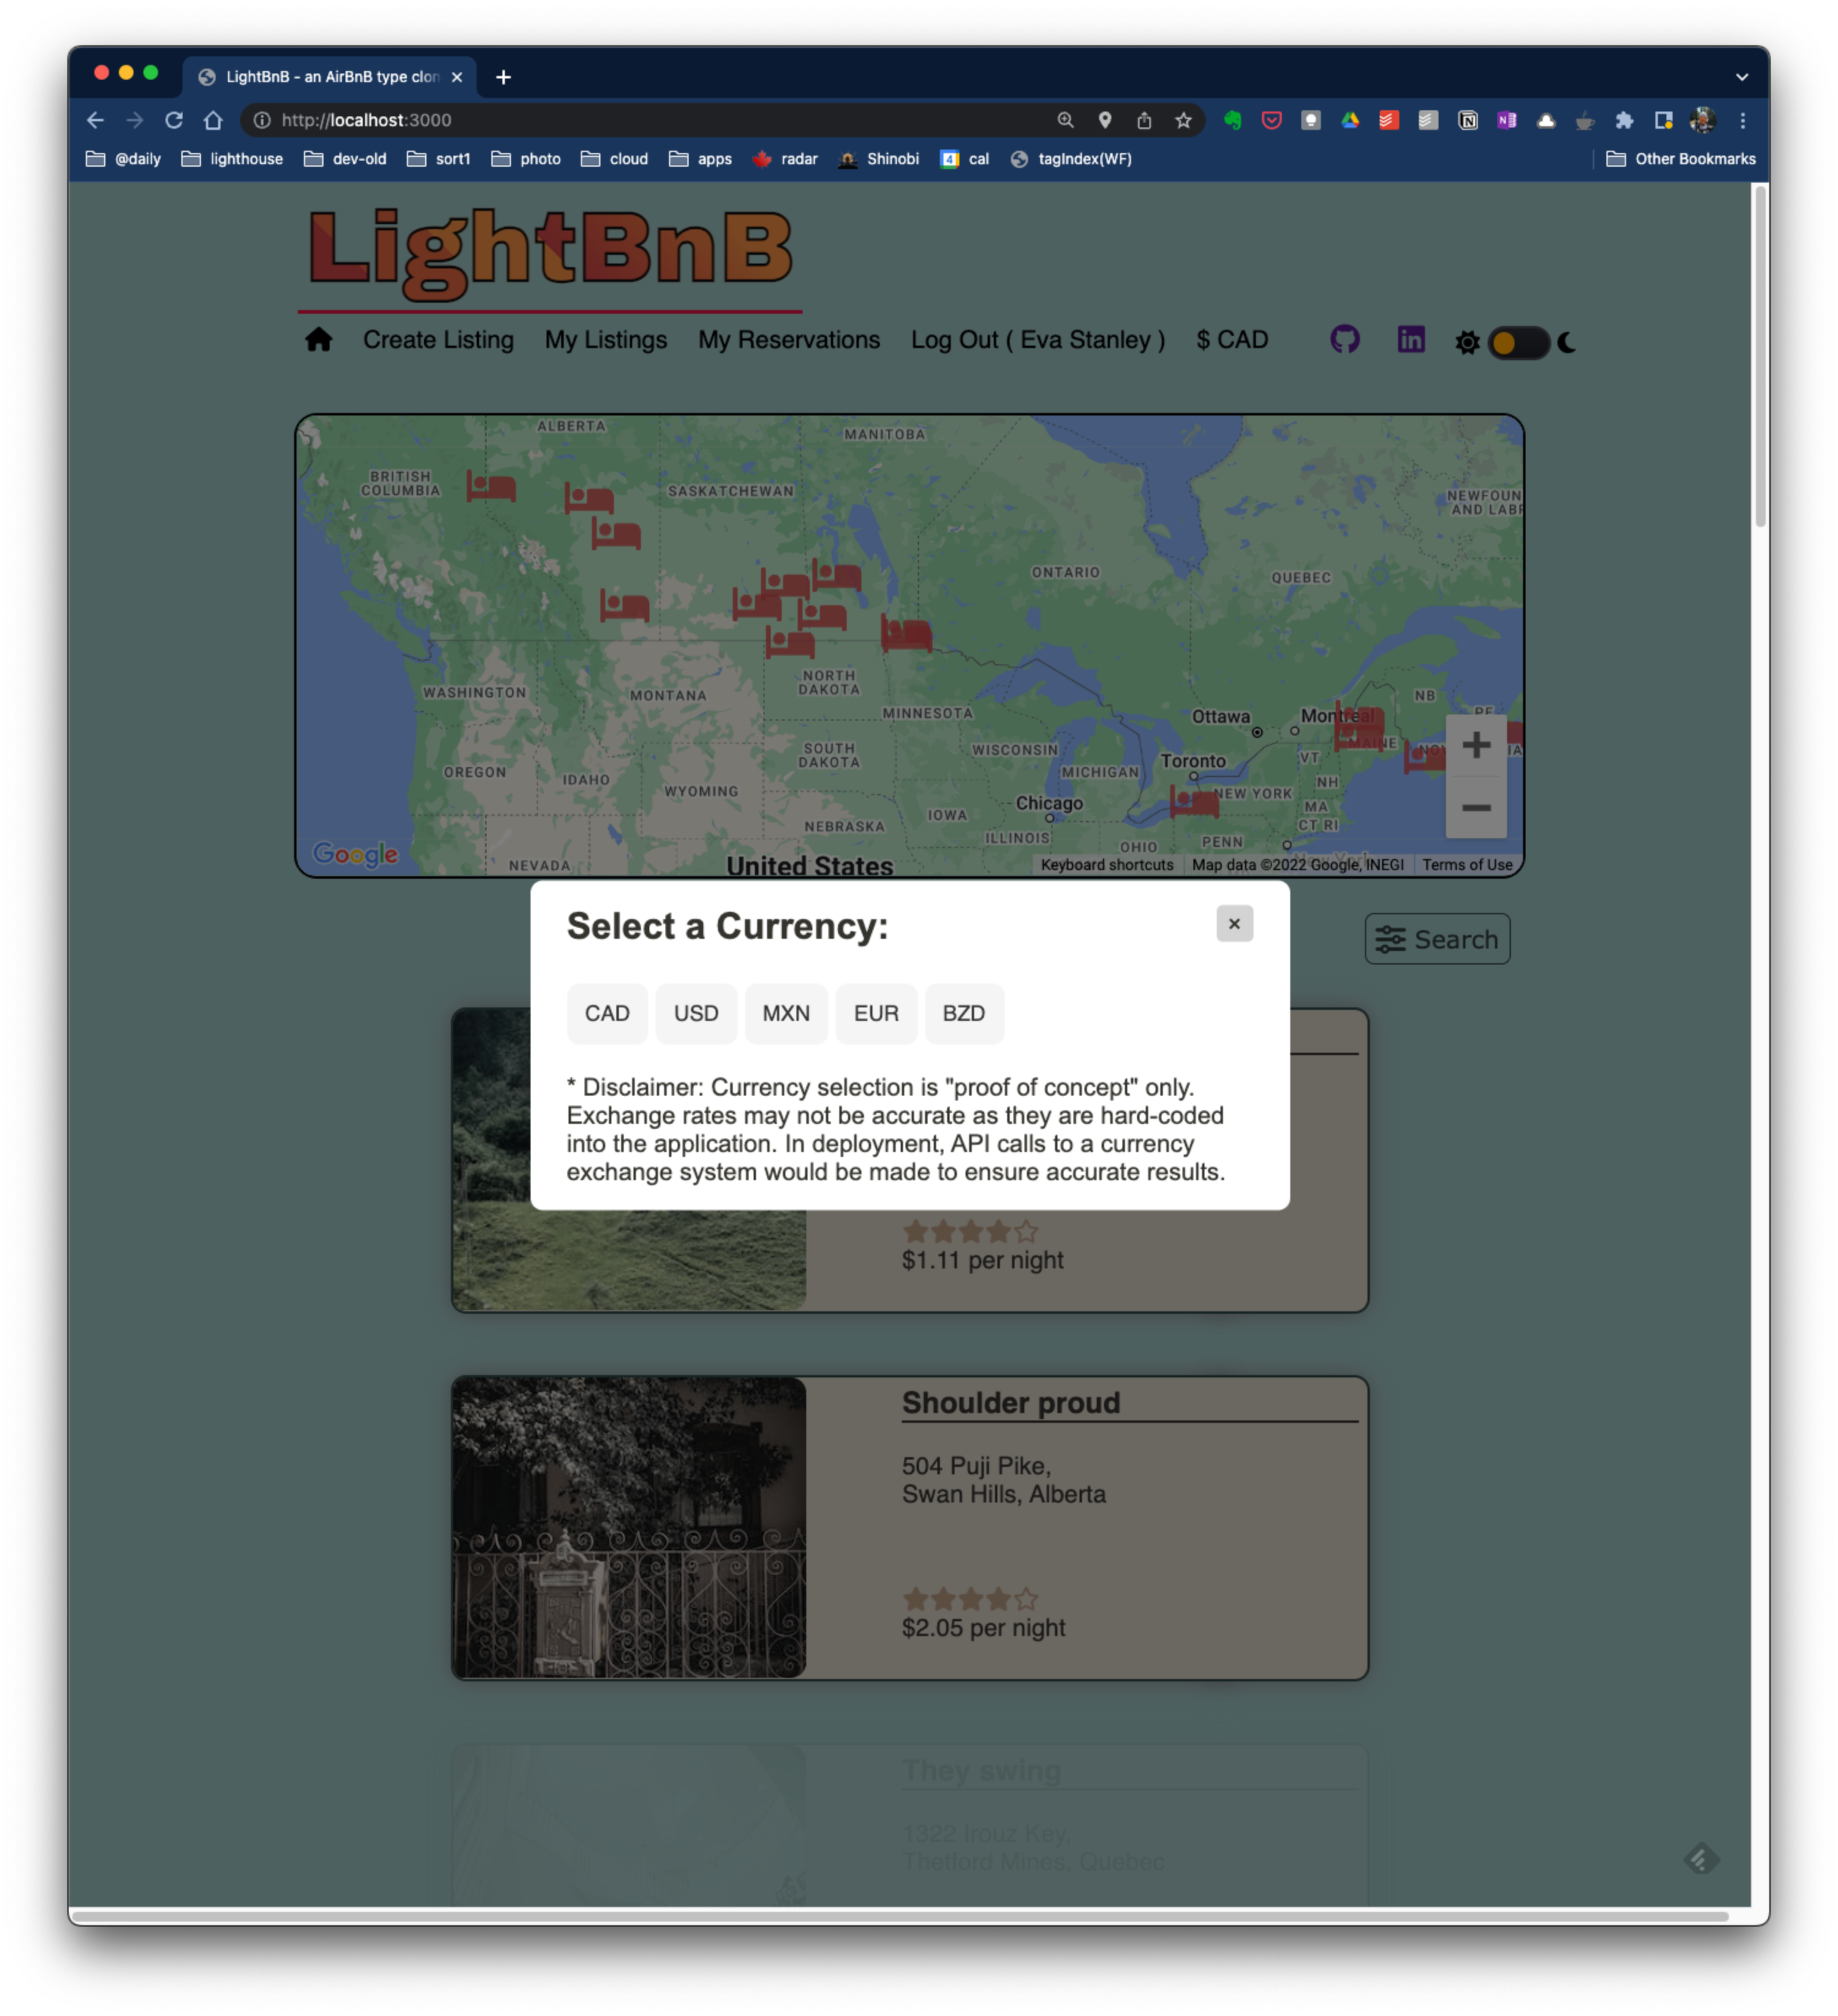The image size is (1838, 2016).
Task: Open the $ CAD currency selector
Action: pos(1232,340)
